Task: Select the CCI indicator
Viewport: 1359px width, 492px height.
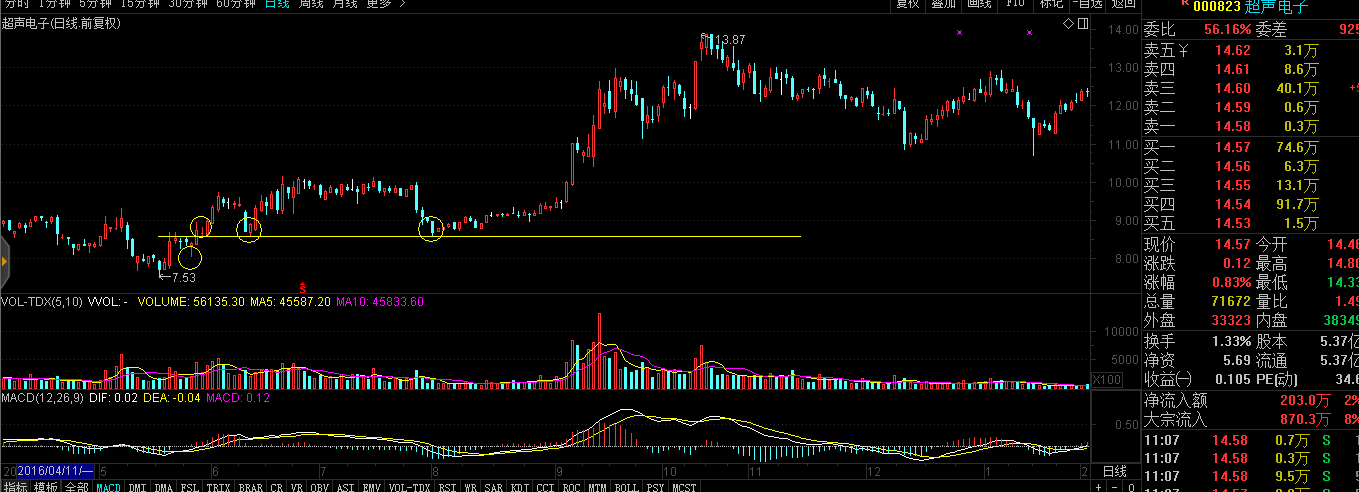Action: coord(546,487)
